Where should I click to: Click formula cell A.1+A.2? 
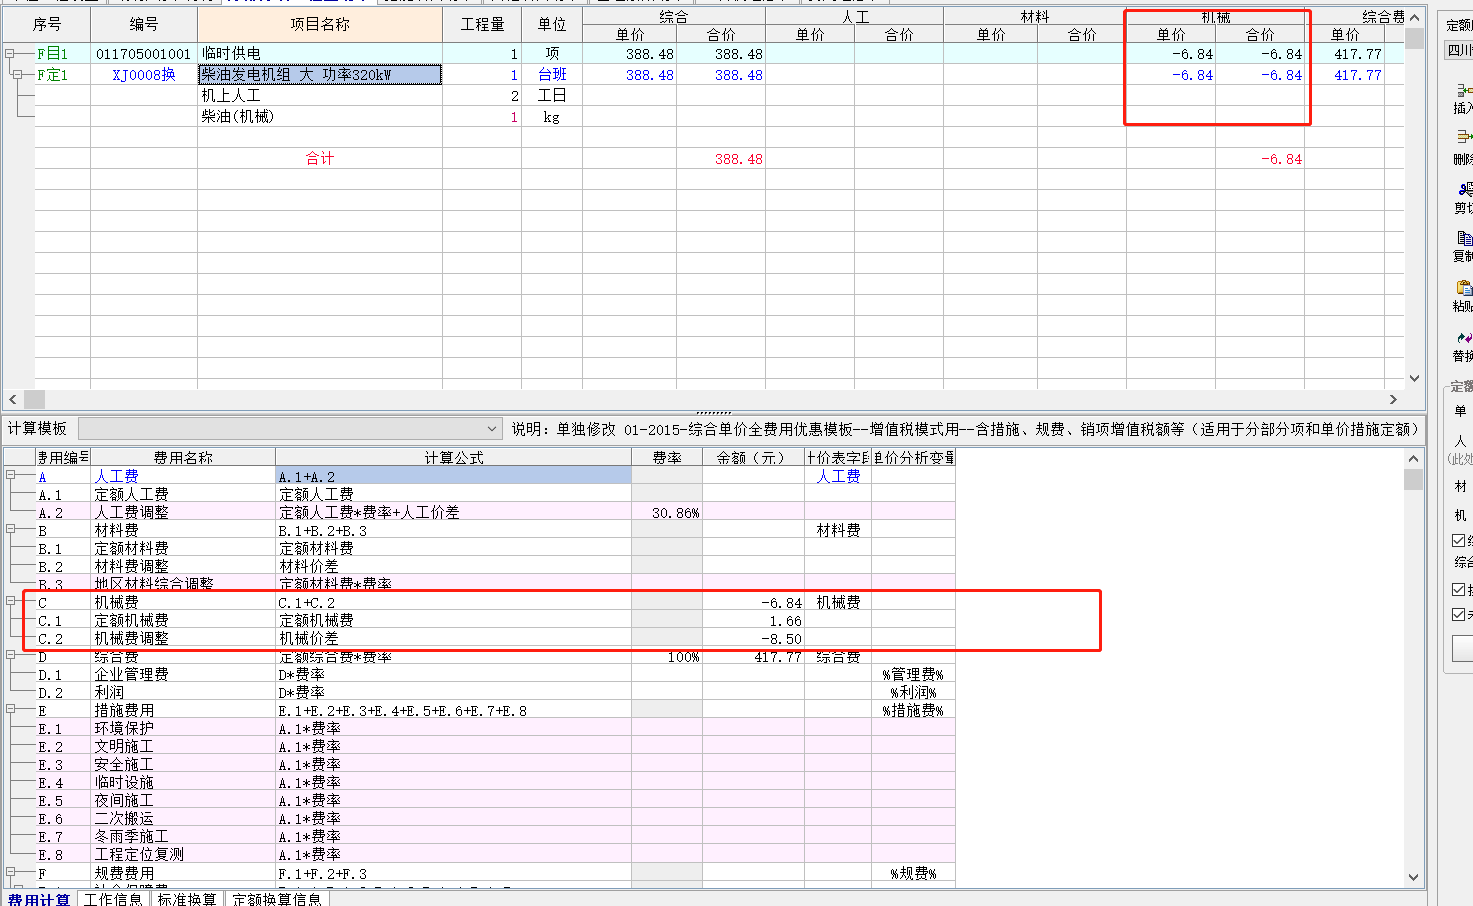coord(453,476)
